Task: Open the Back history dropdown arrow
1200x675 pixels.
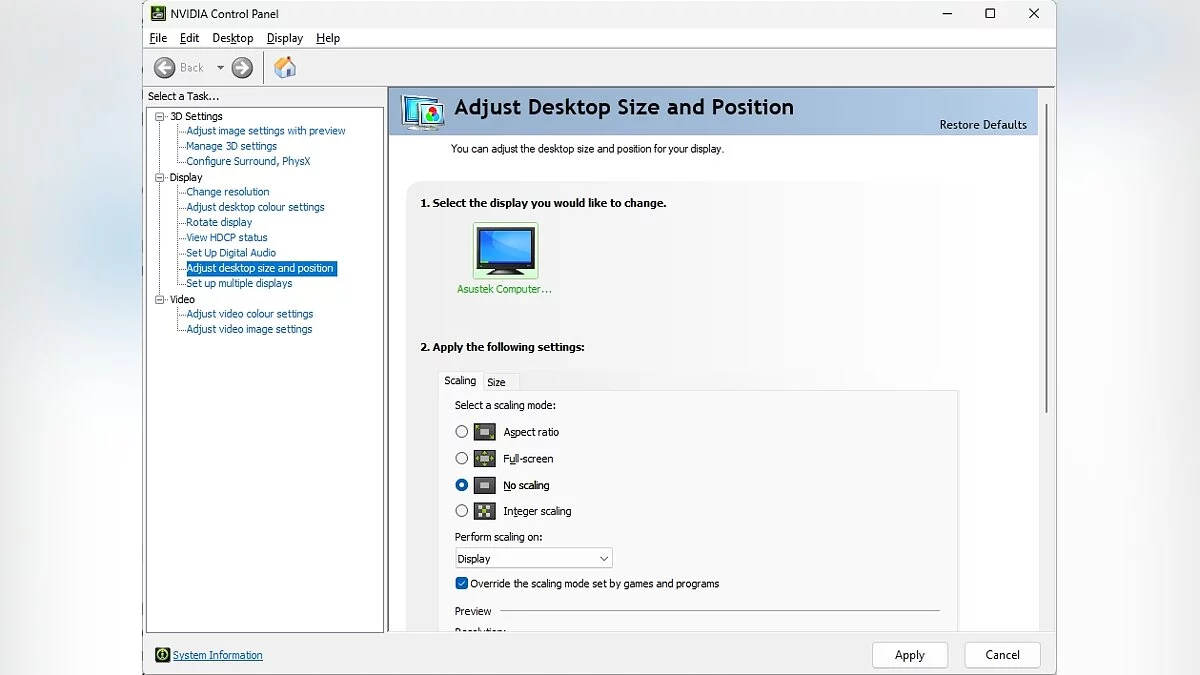Action: pos(220,68)
